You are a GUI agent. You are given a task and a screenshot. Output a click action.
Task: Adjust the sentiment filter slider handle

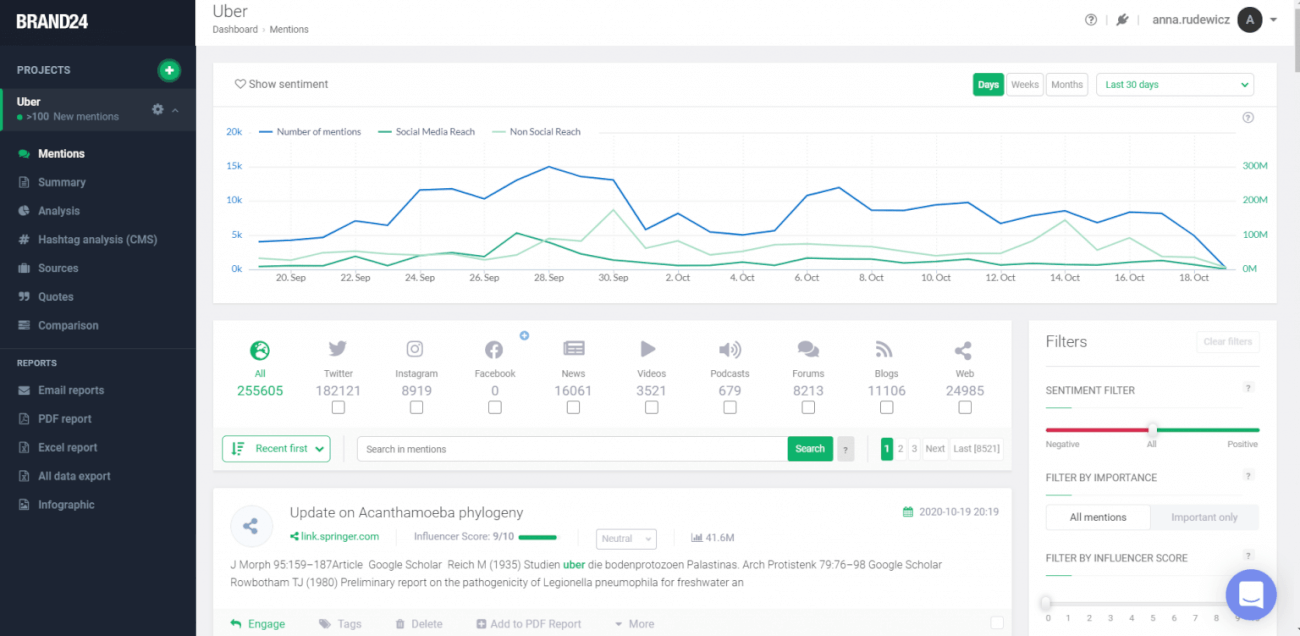click(x=1152, y=430)
